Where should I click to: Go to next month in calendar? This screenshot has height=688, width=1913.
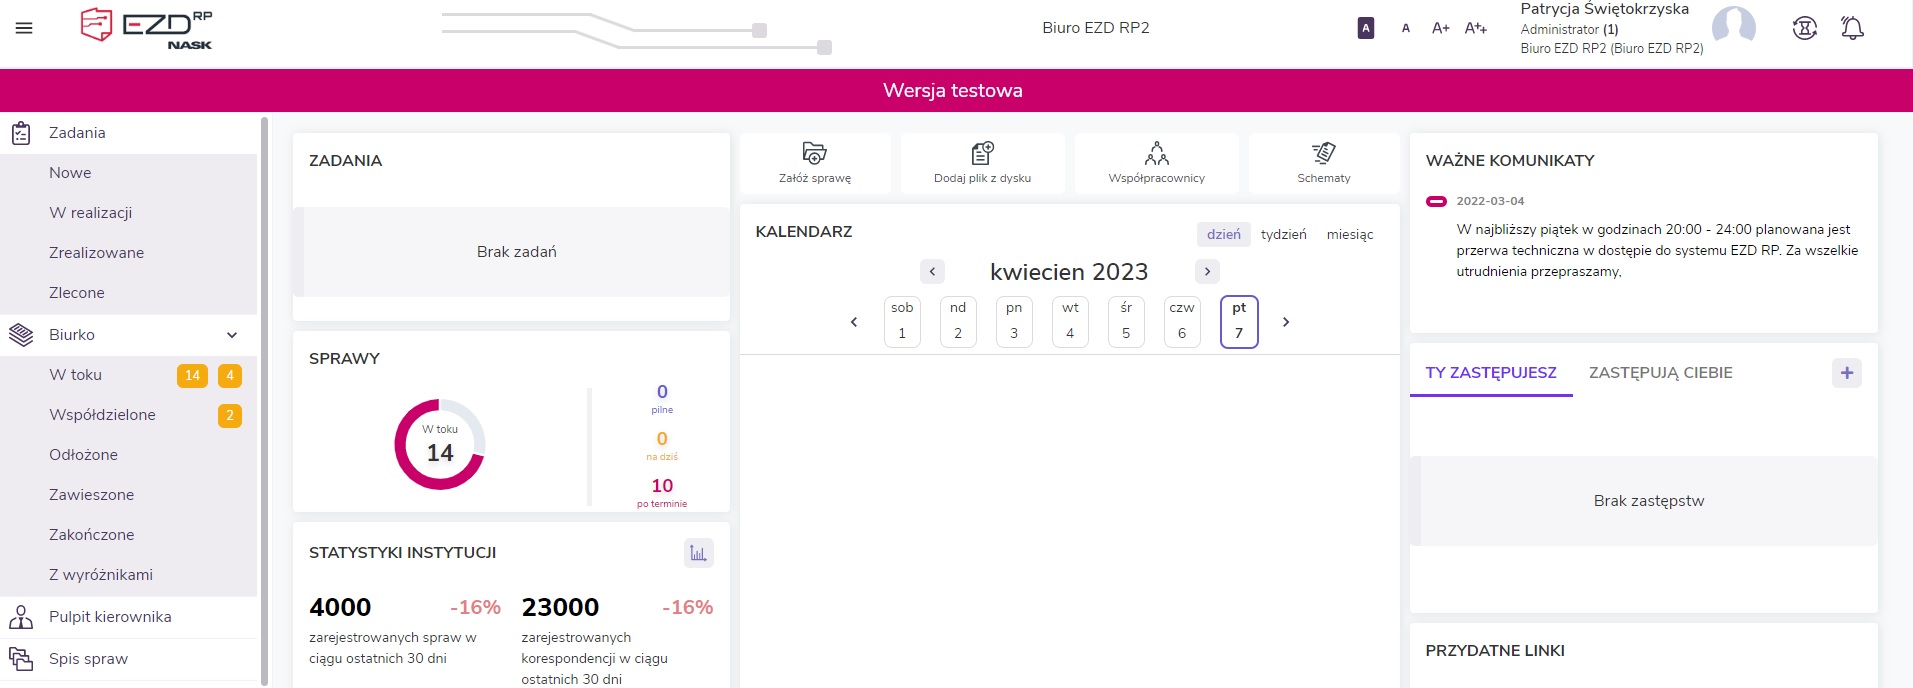click(1207, 272)
